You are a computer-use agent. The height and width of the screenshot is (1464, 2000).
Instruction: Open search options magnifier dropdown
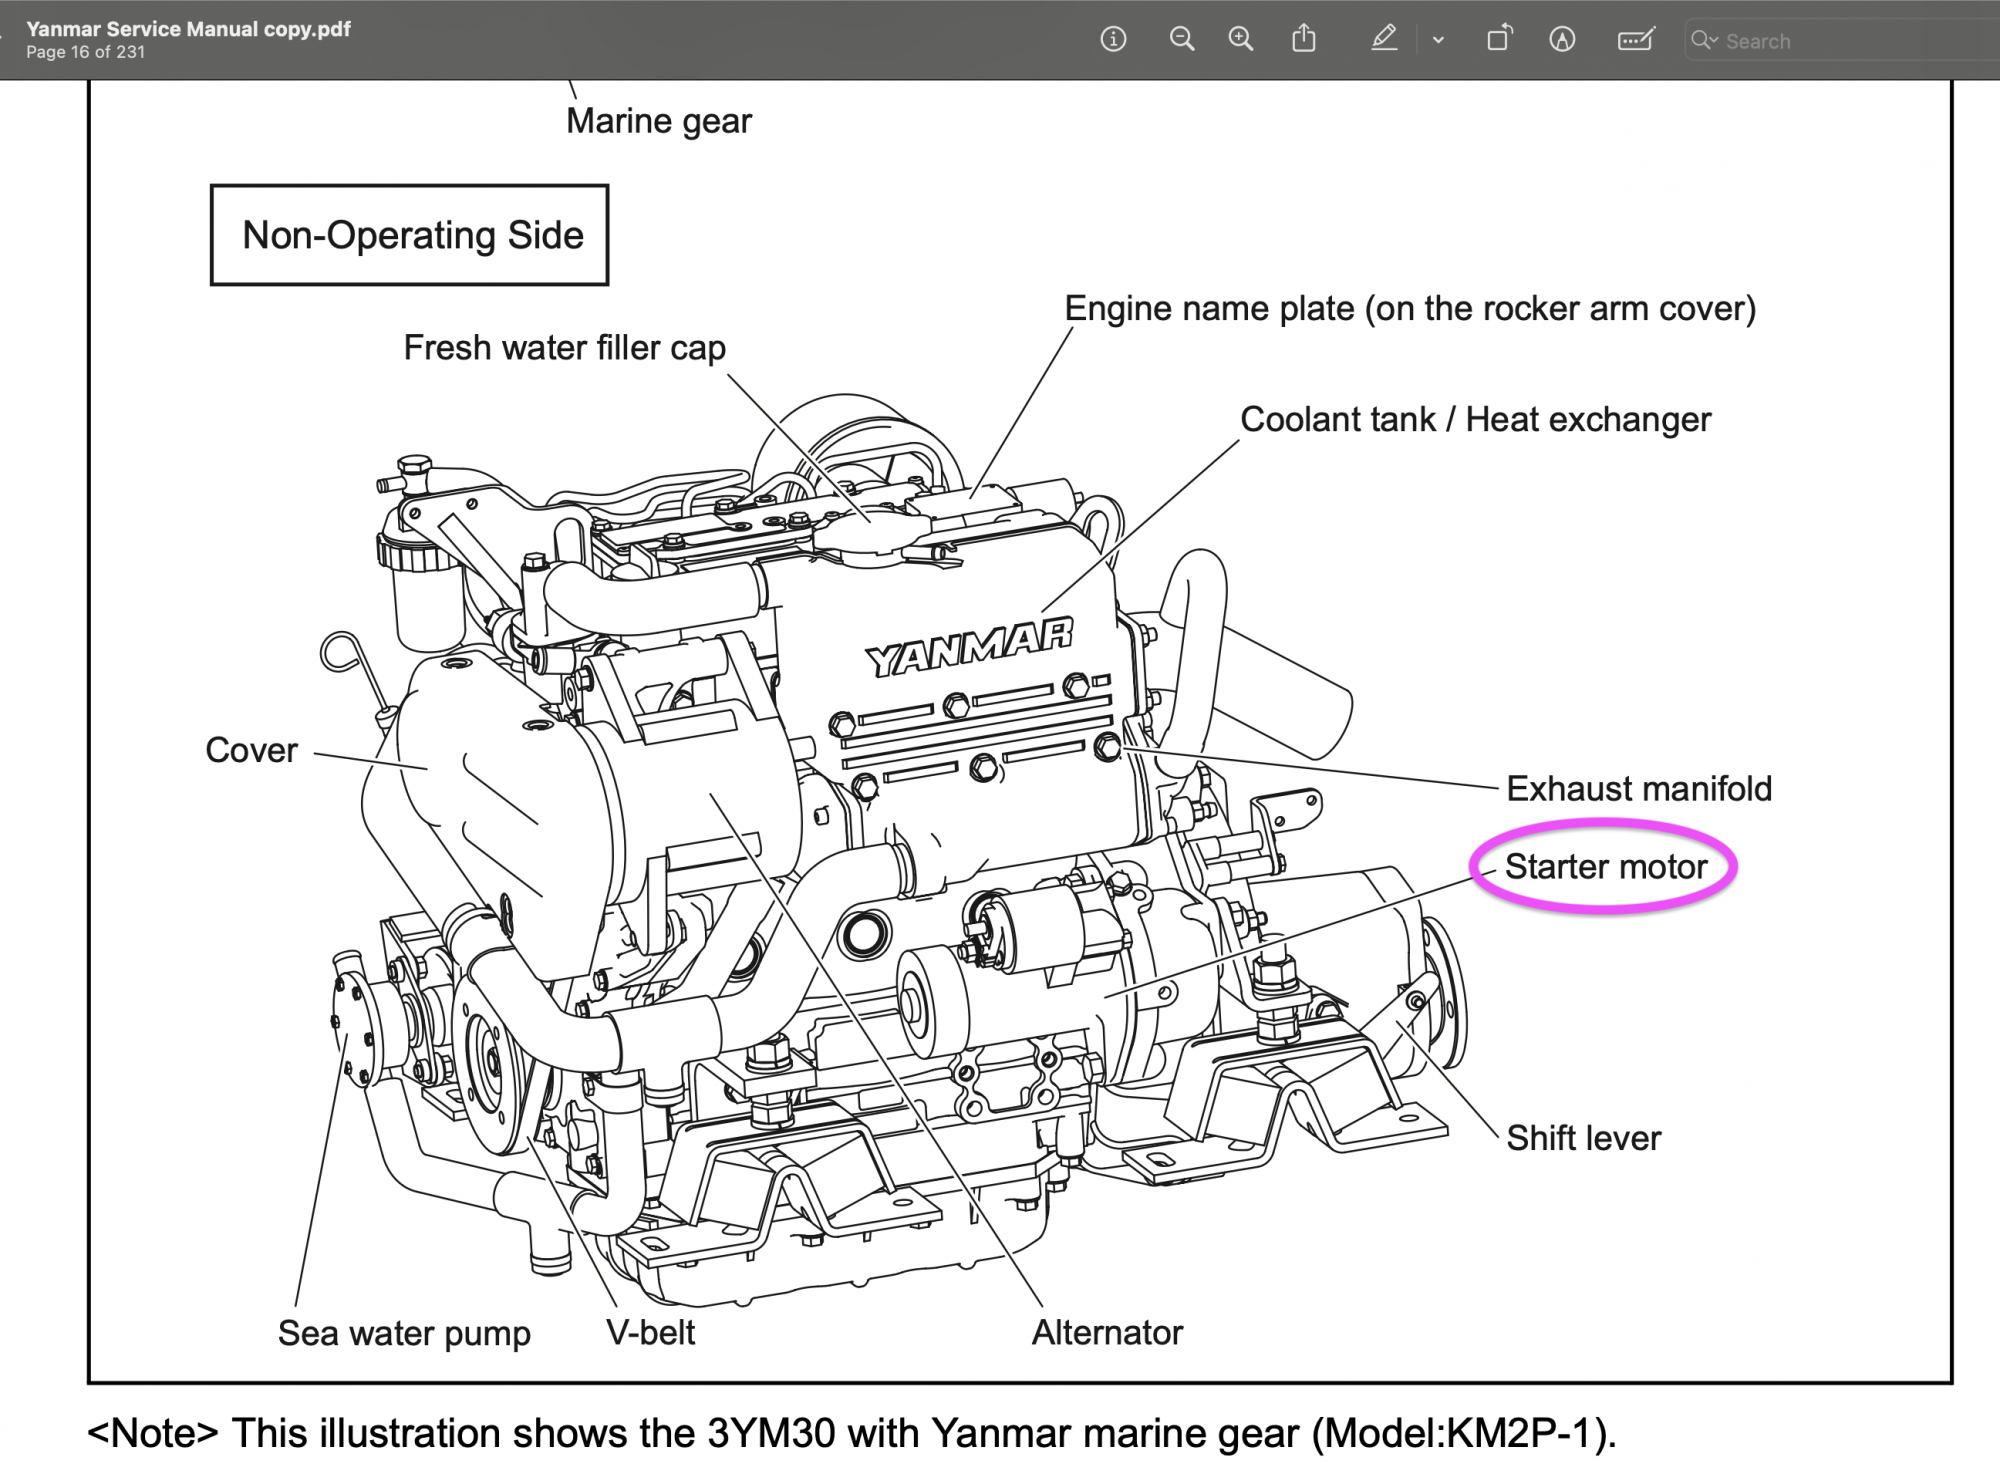click(x=1703, y=41)
